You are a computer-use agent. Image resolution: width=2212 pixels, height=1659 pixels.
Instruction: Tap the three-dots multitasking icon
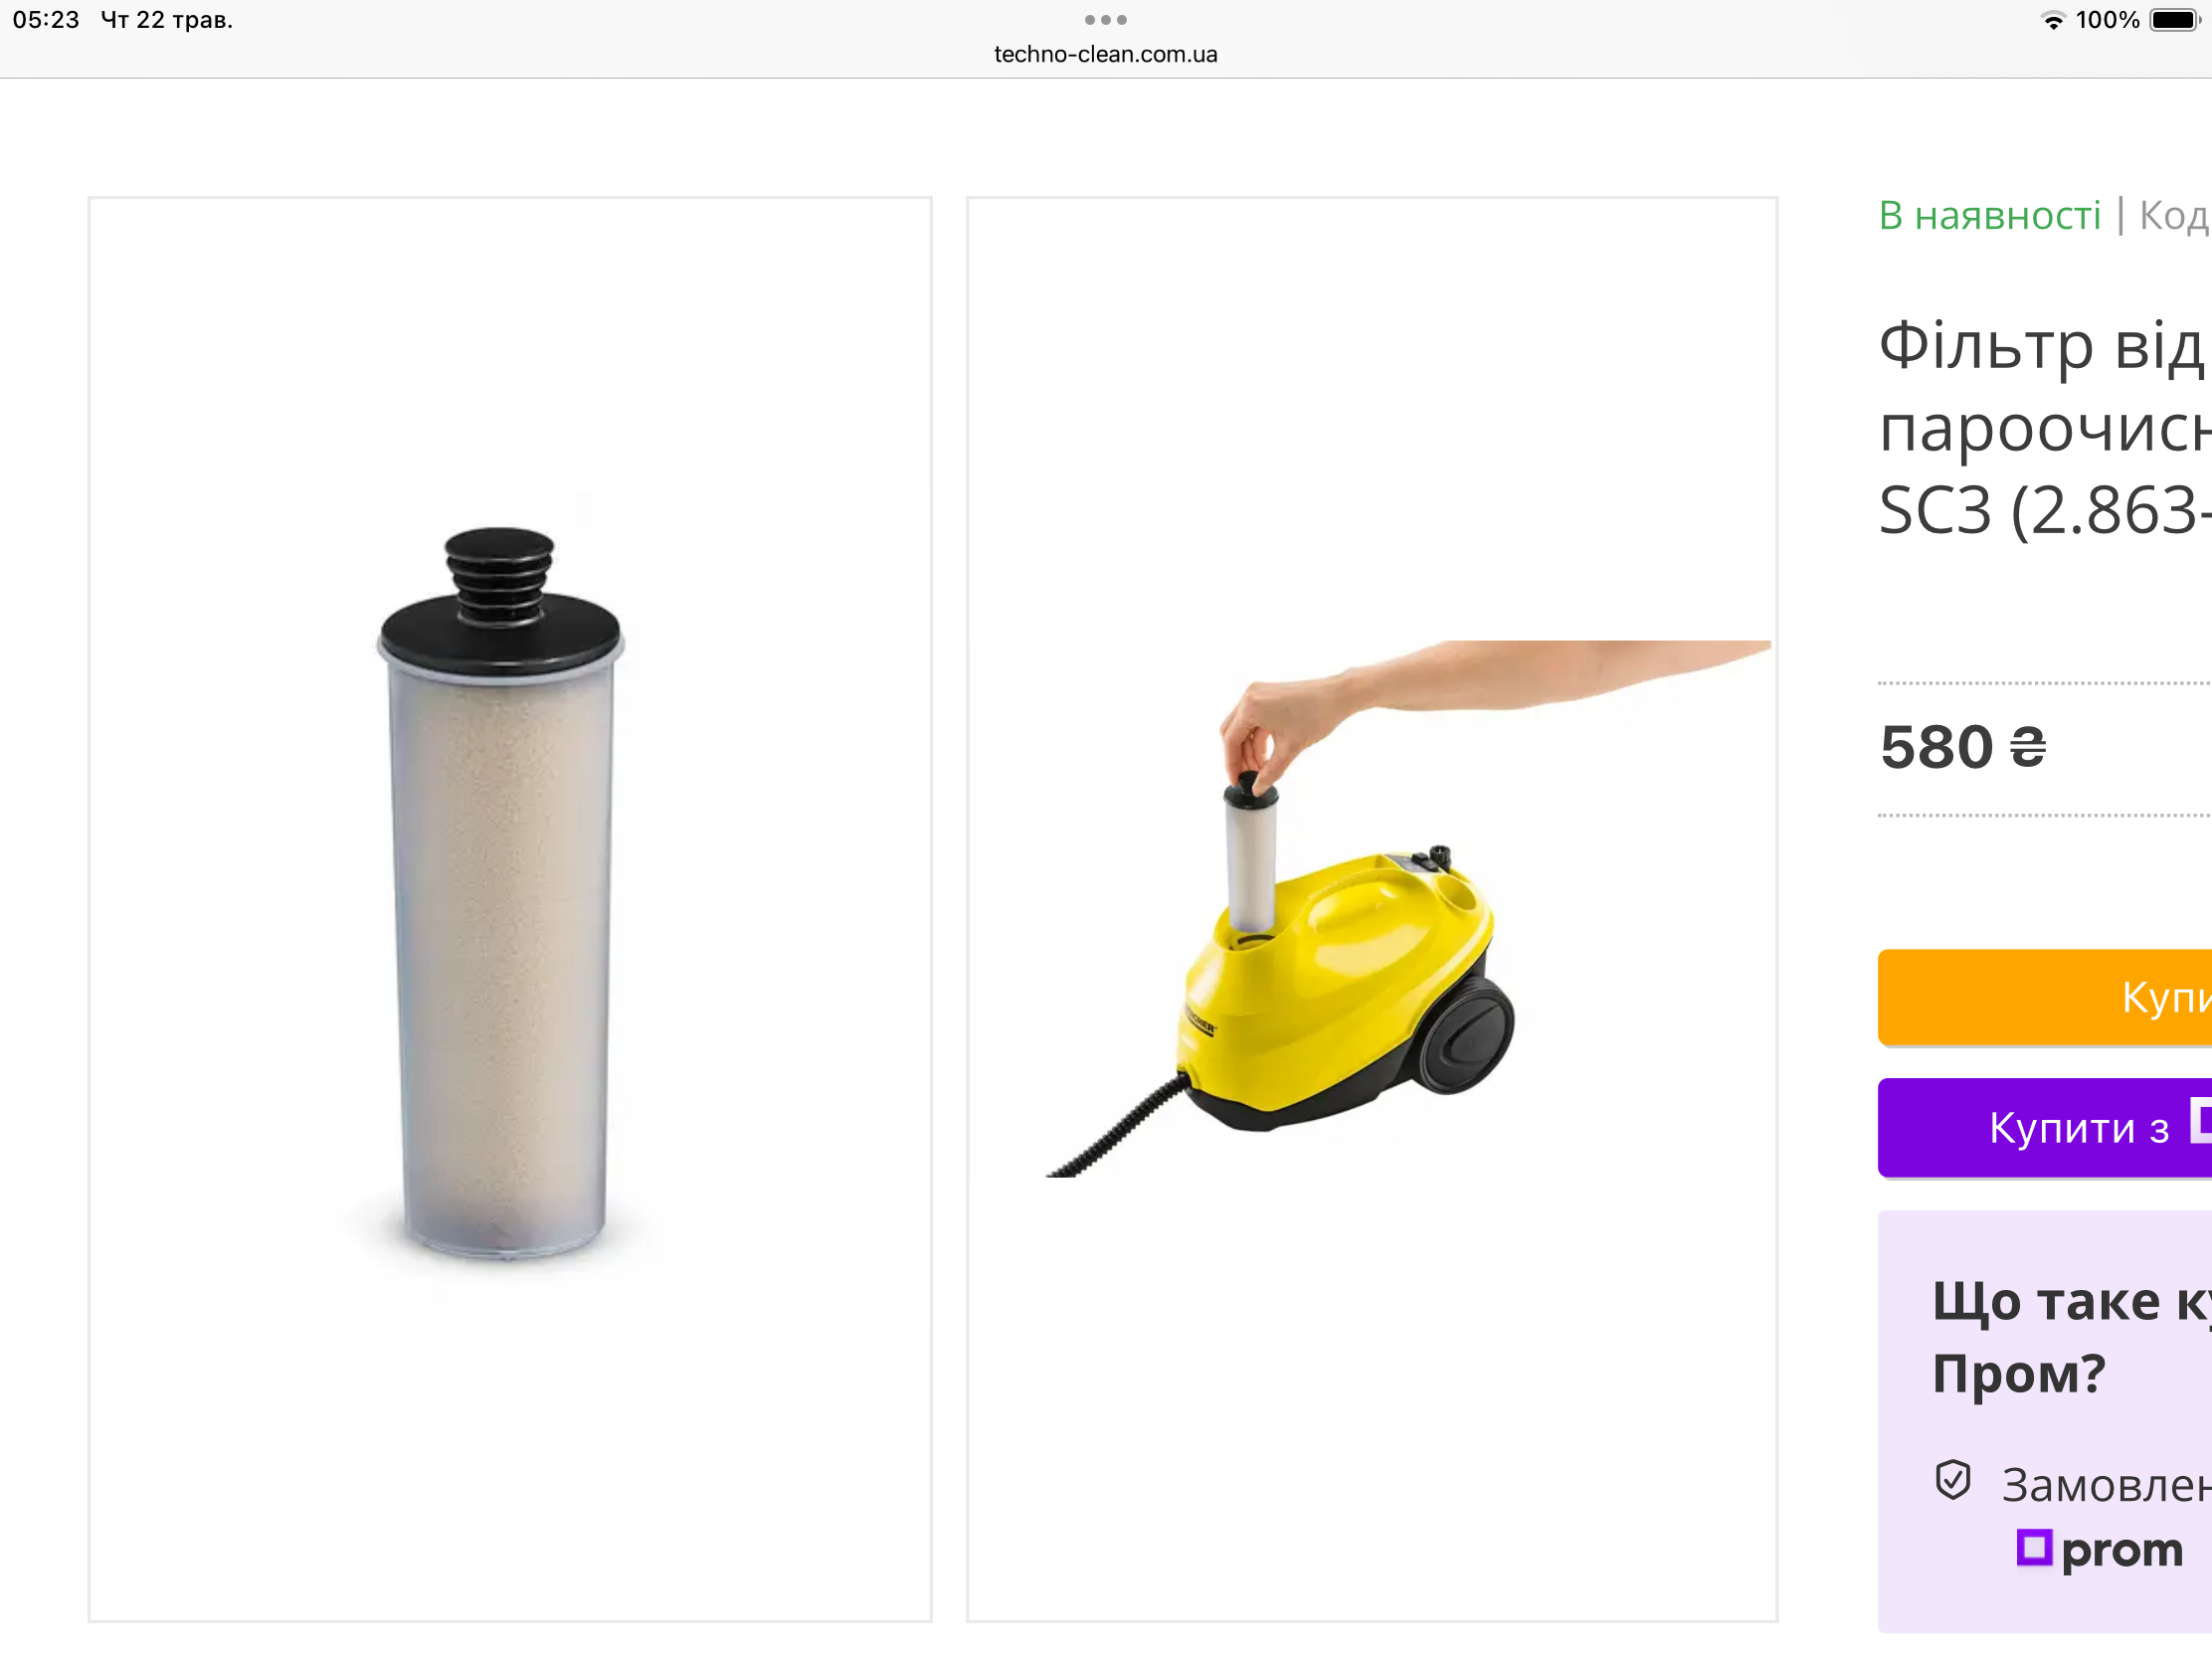click(x=1105, y=20)
